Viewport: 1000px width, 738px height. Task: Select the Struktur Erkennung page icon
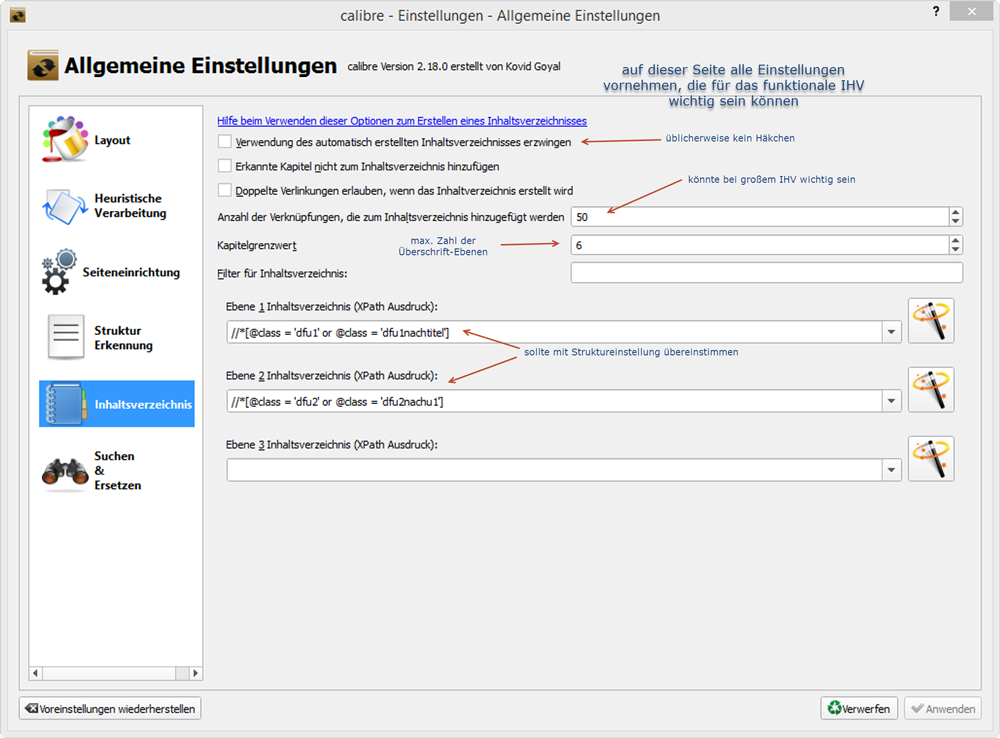click(x=66, y=338)
